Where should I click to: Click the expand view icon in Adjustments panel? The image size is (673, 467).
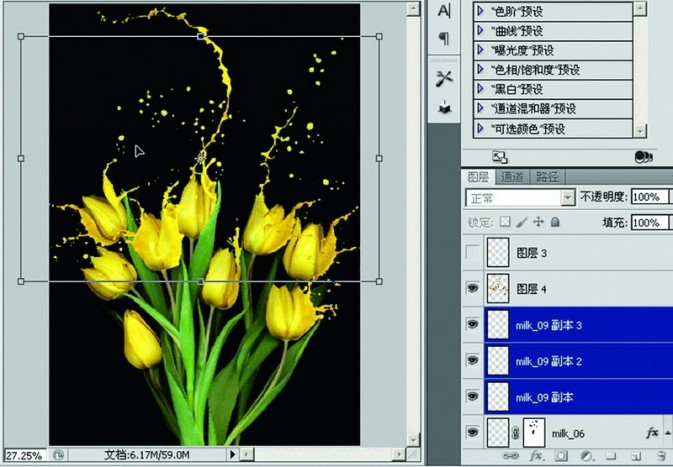coord(500,157)
